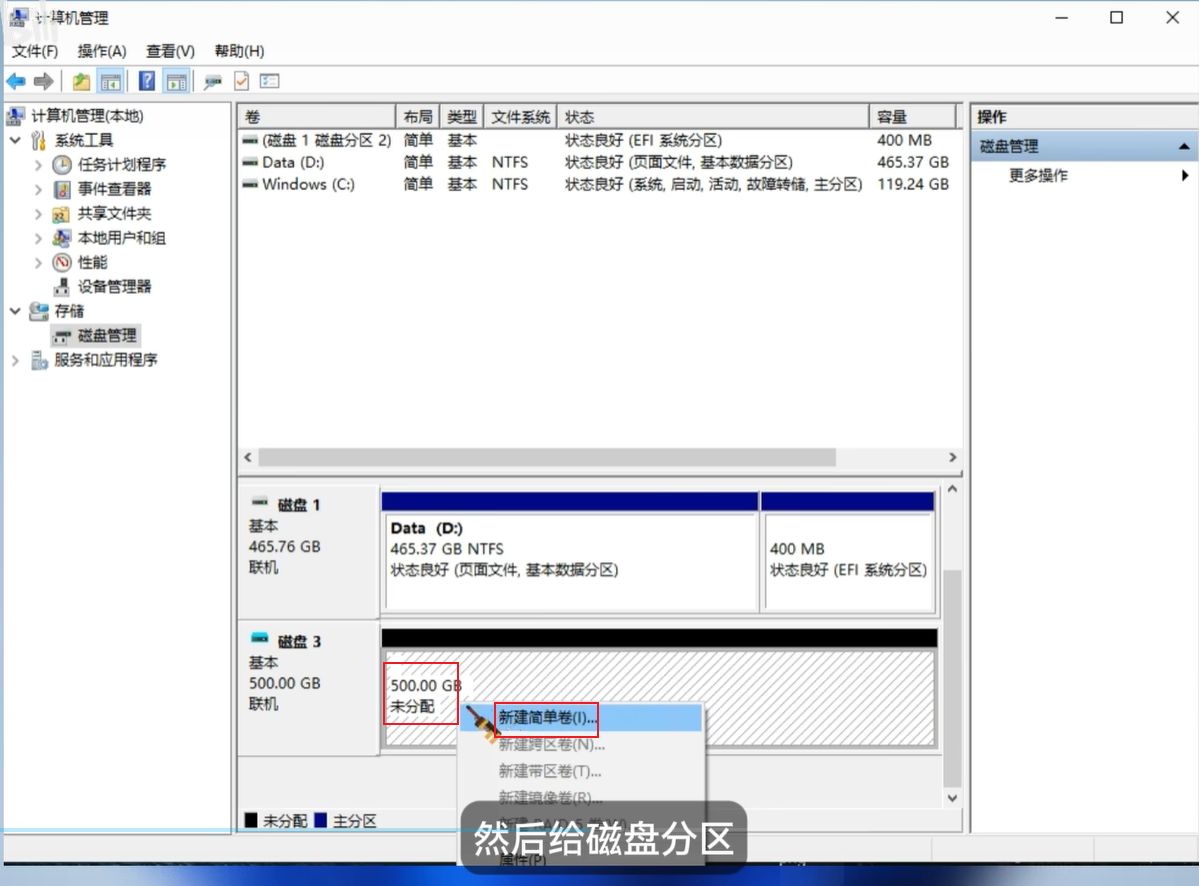Sort volumes by 容量 column header
Image resolution: width=1199 pixels, height=886 pixels.
point(904,117)
